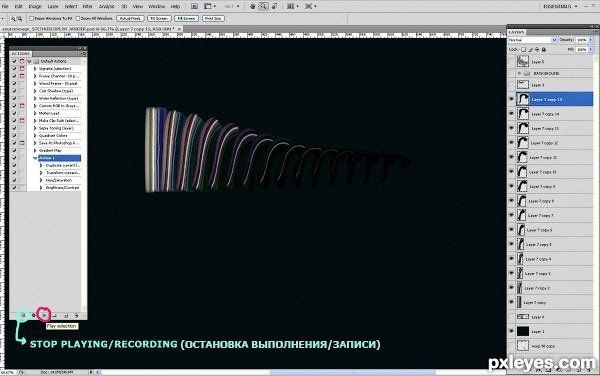The height and width of the screenshot is (376, 600).
Task: Open the Image menu
Action: click(35, 7)
